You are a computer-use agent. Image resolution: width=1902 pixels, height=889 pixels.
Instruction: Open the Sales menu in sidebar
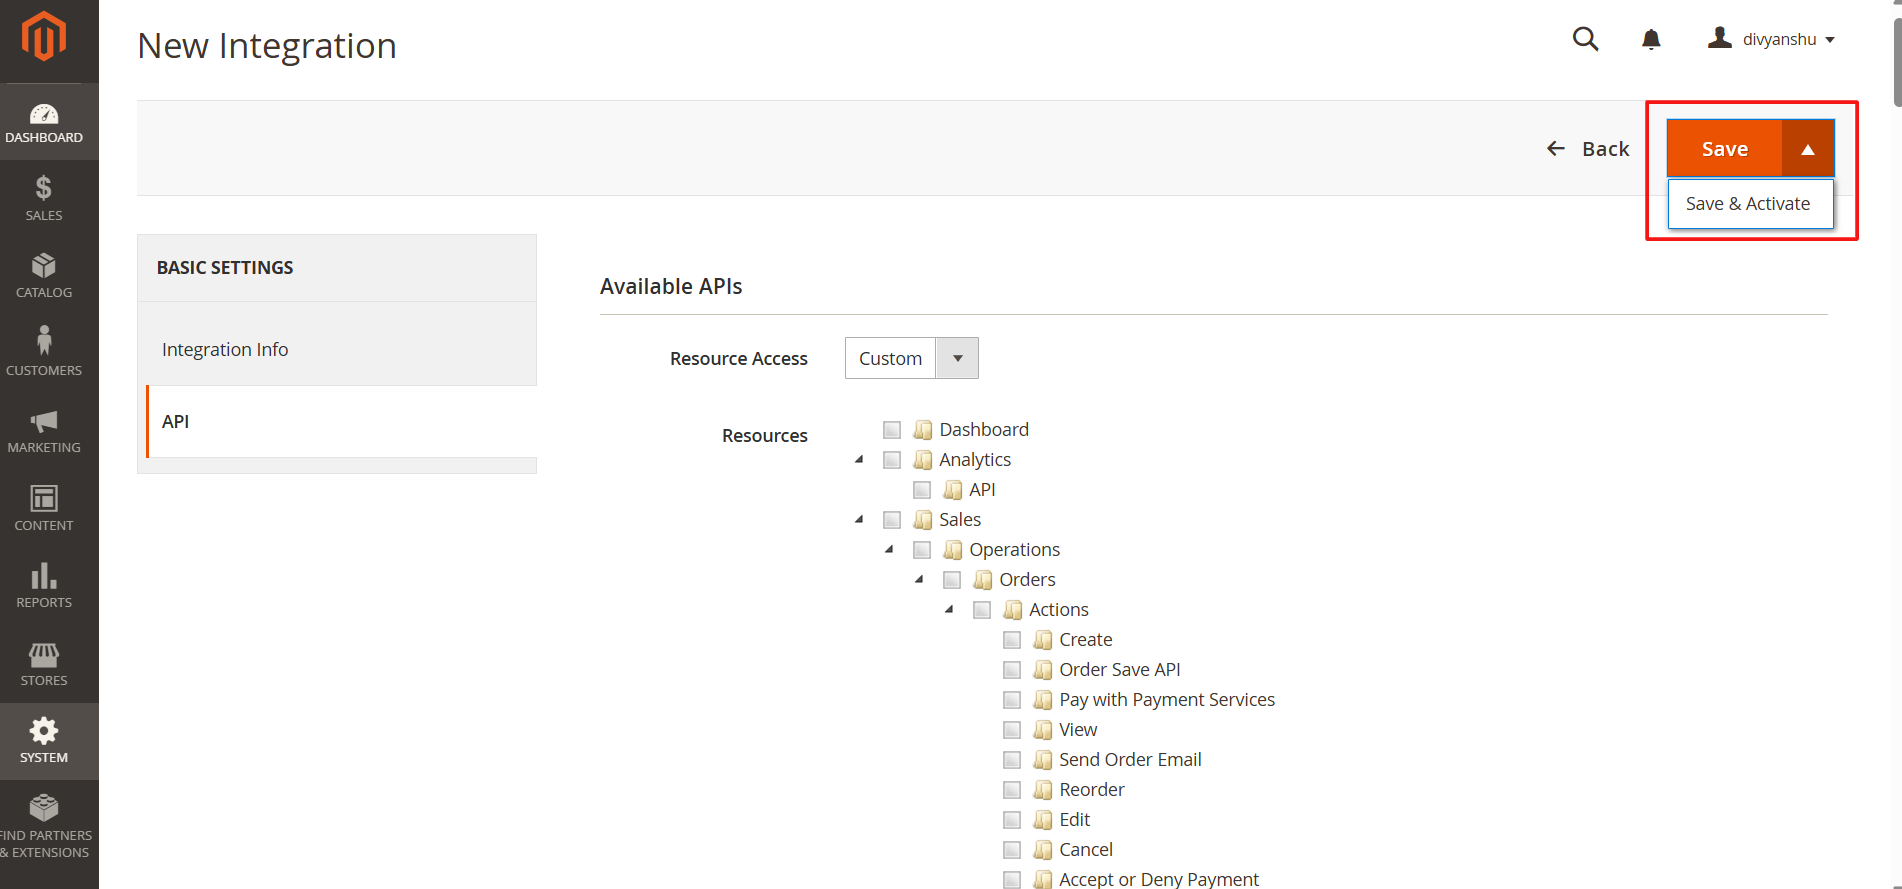[44, 198]
